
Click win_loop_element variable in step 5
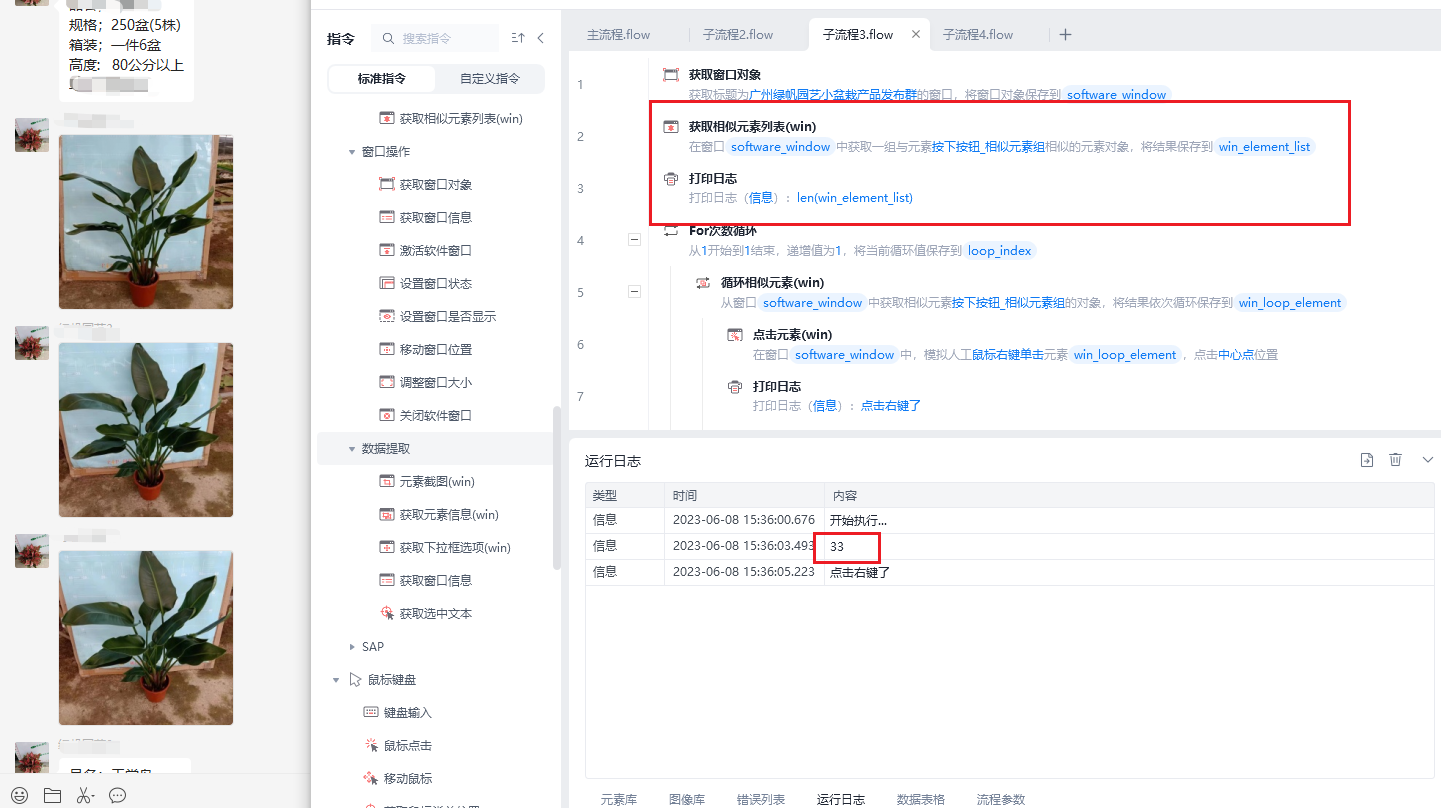(x=1290, y=303)
